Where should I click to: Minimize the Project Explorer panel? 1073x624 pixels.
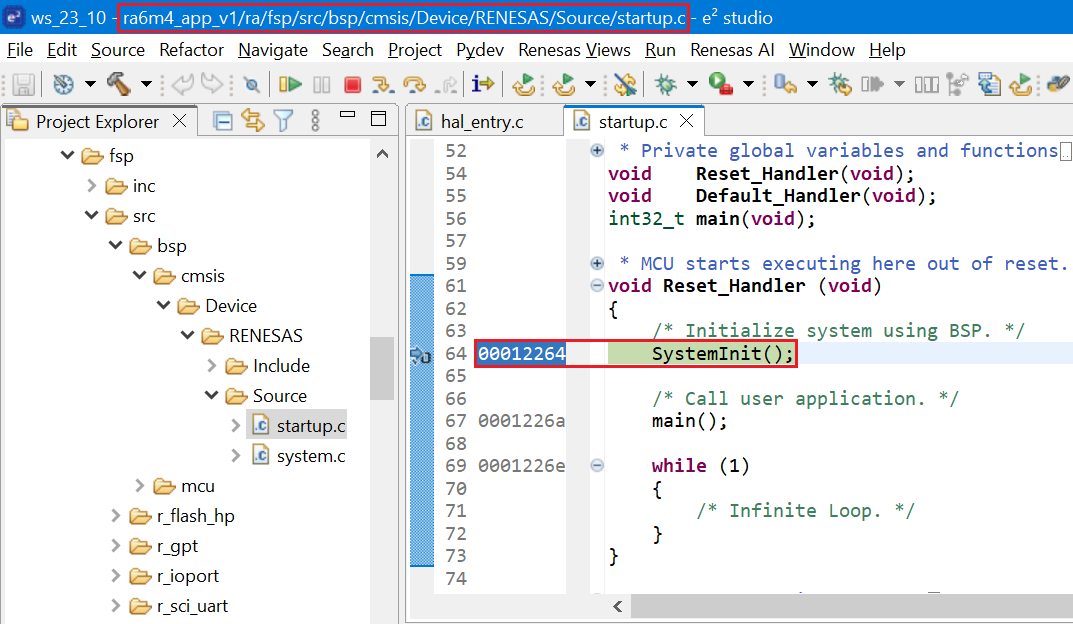pos(348,115)
